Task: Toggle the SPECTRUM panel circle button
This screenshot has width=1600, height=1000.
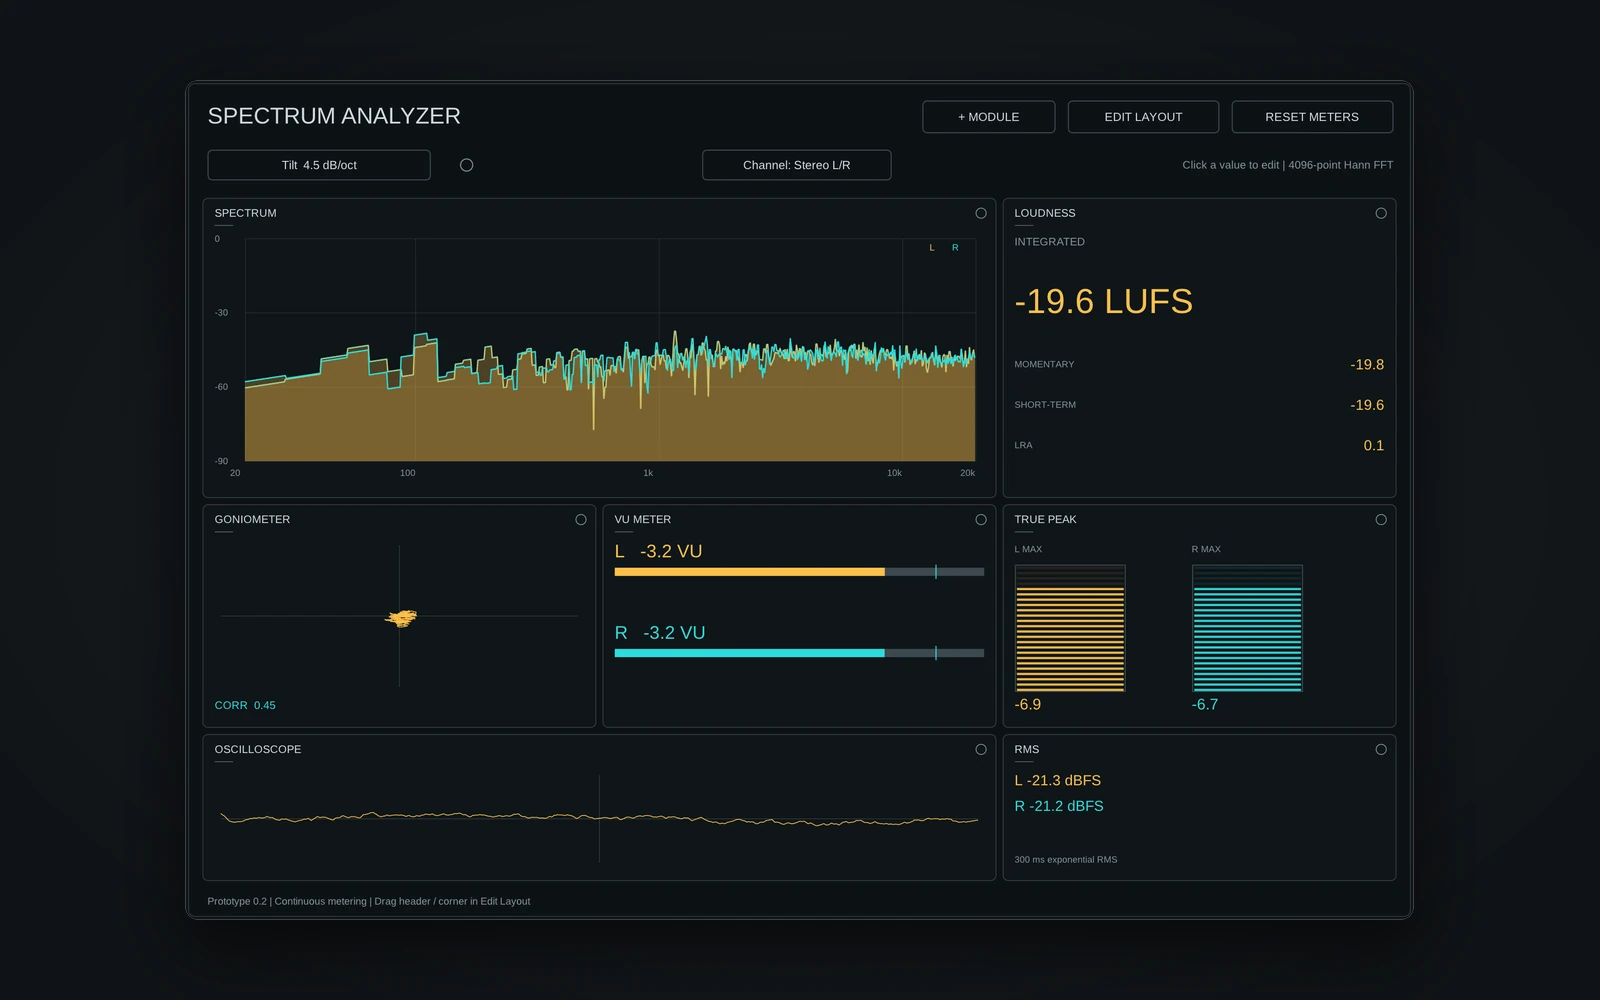Action: [x=981, y=213]
